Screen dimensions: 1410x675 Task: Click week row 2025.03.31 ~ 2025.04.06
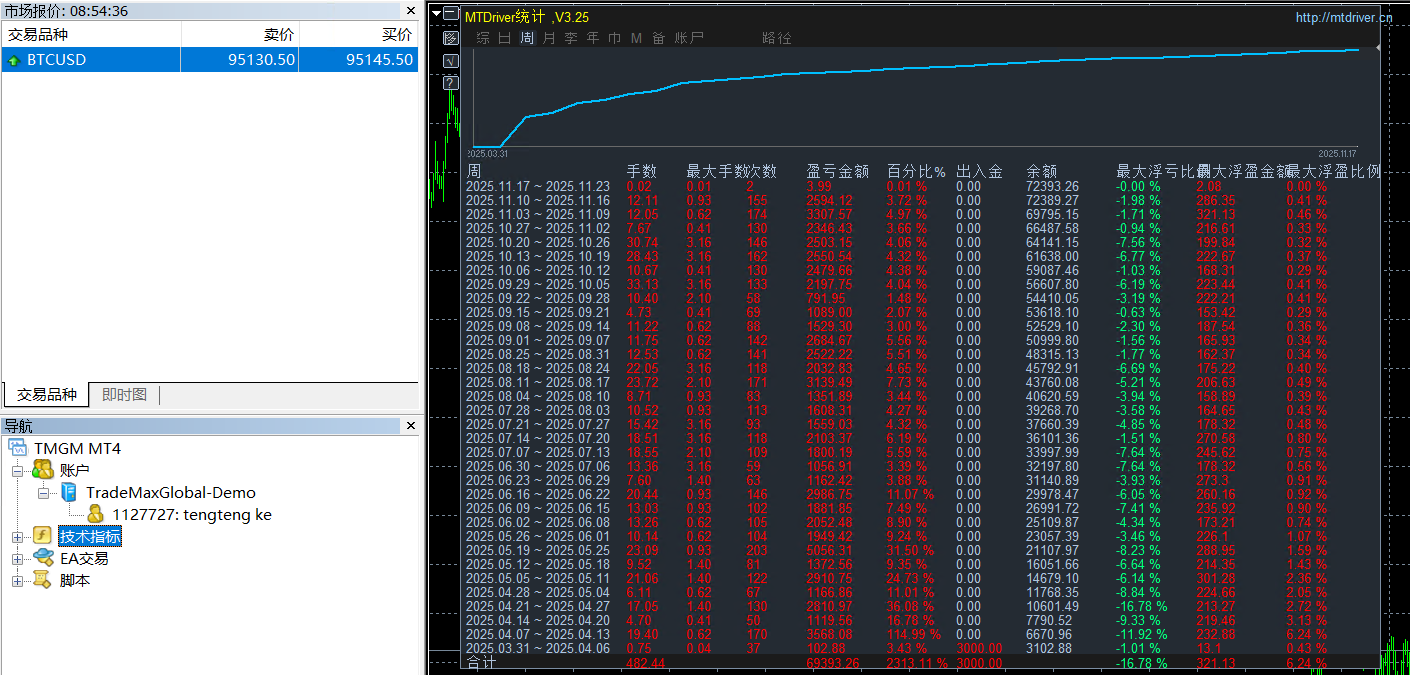(538, 648)
